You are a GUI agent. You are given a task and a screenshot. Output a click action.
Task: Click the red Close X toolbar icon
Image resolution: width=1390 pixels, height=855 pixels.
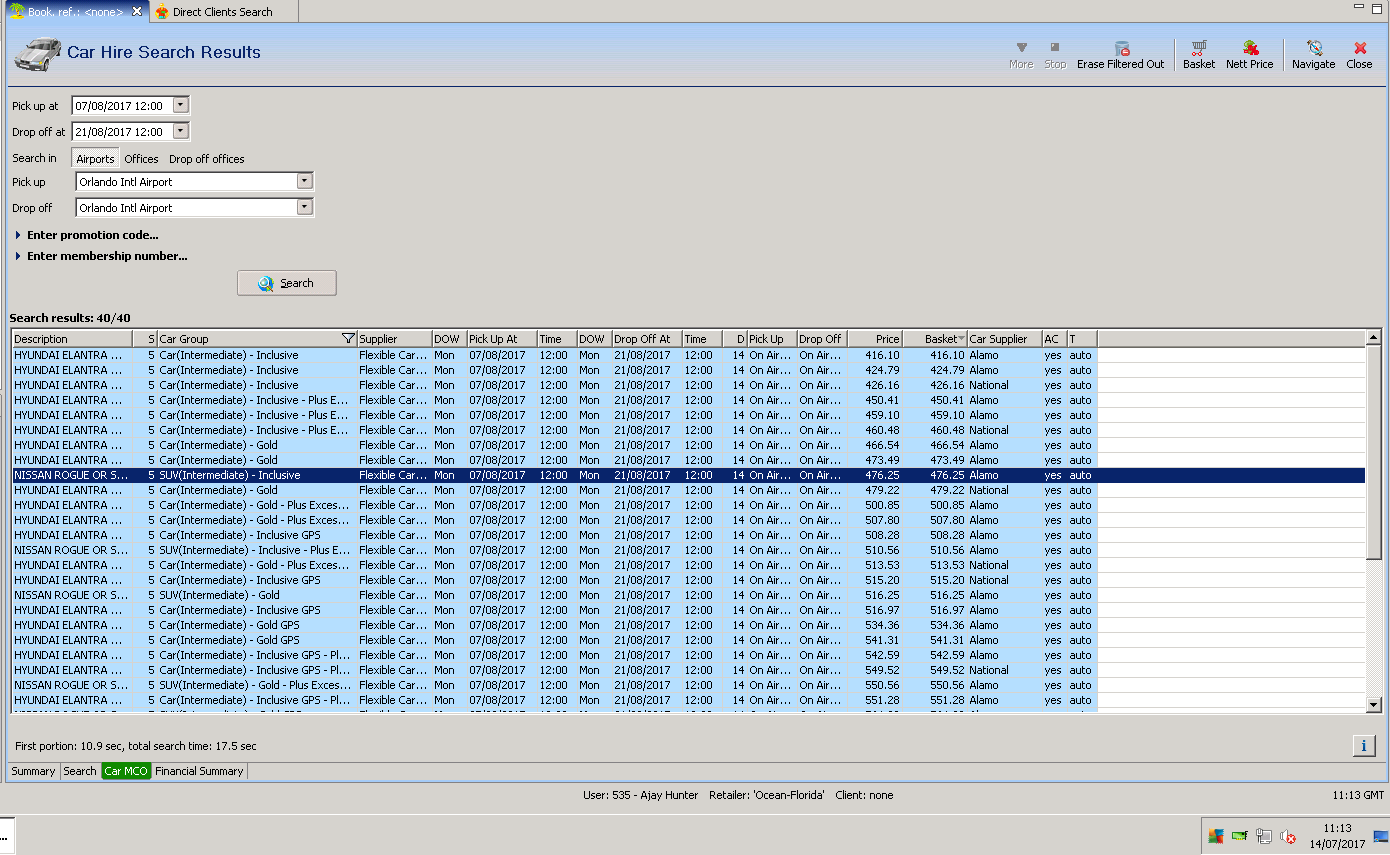point(1360,48)
